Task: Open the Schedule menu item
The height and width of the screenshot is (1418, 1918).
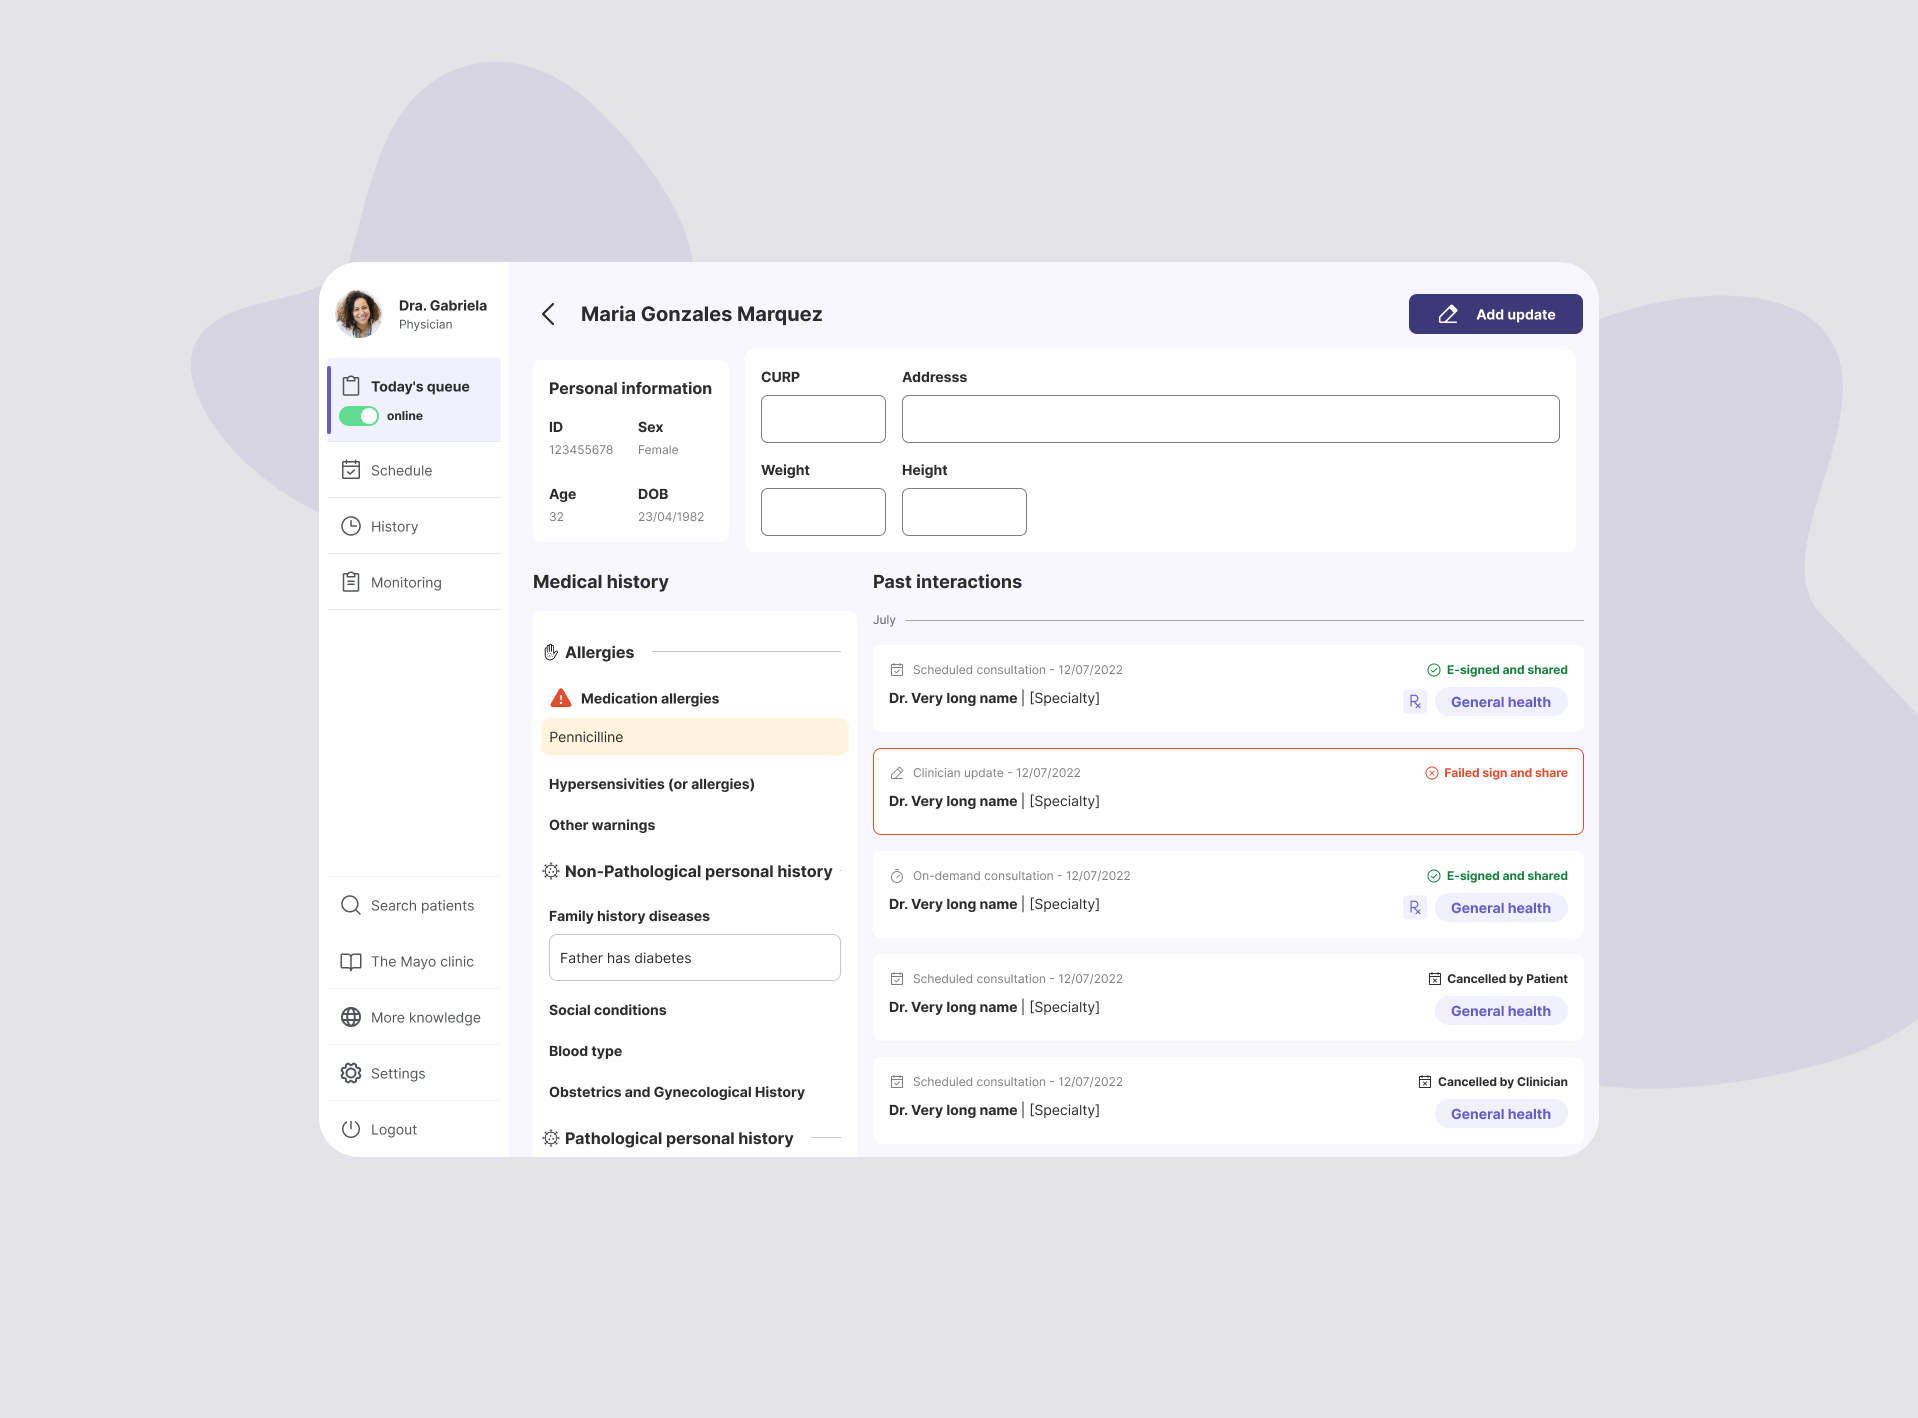Action: click(401, 470)
